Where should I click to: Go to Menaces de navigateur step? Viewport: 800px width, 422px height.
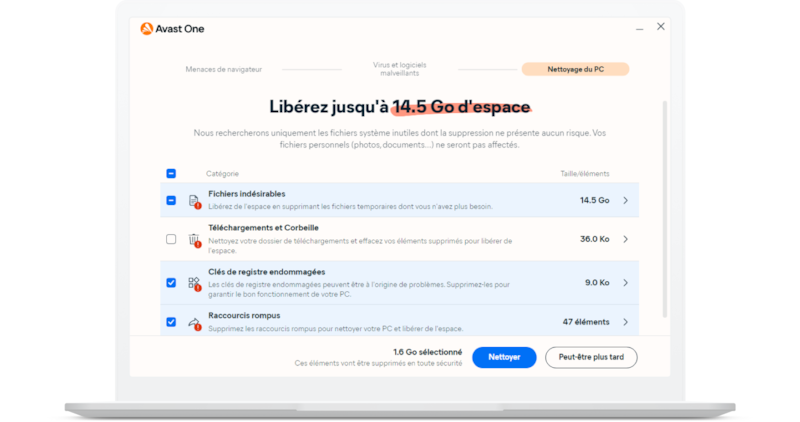224,70
